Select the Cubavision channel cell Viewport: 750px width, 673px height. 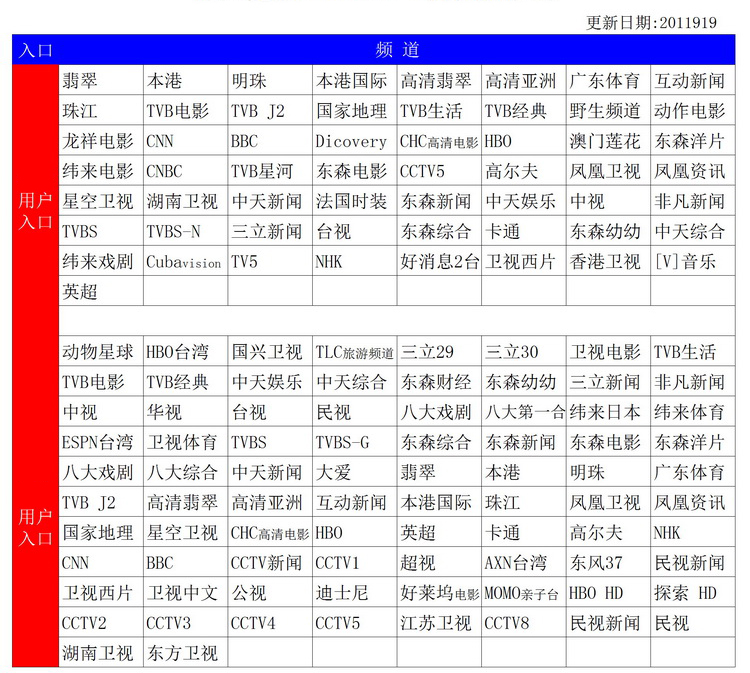point(184,262)
